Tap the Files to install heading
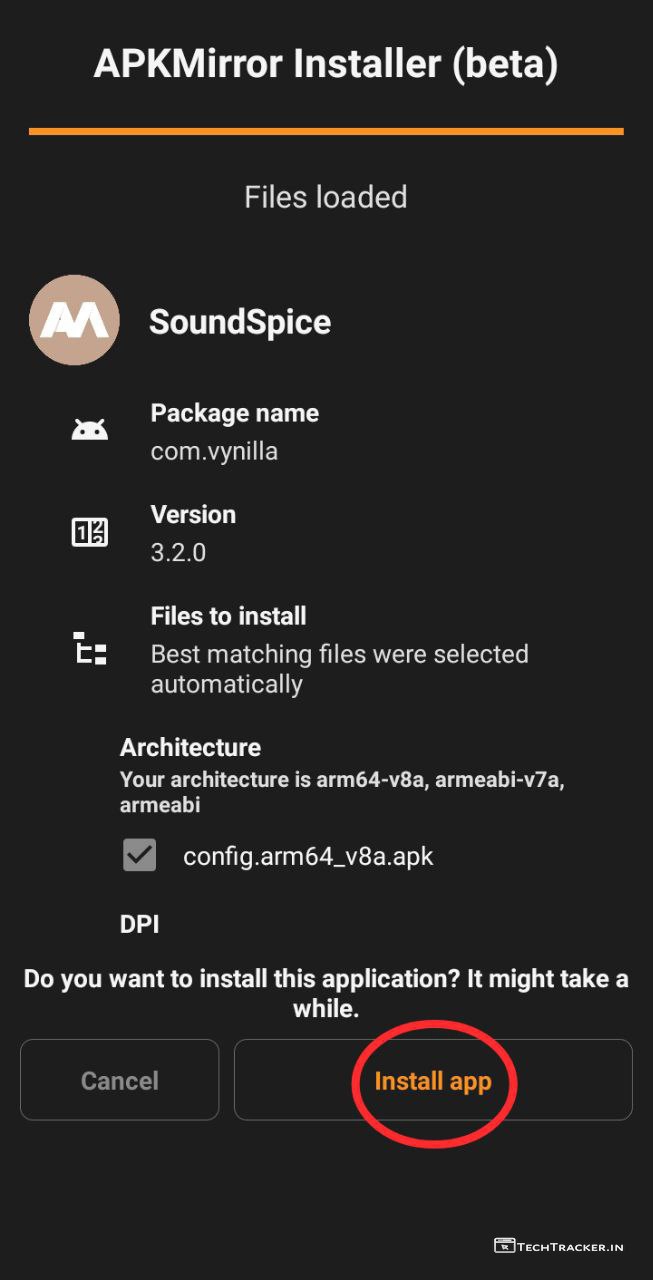 (228, 616)
